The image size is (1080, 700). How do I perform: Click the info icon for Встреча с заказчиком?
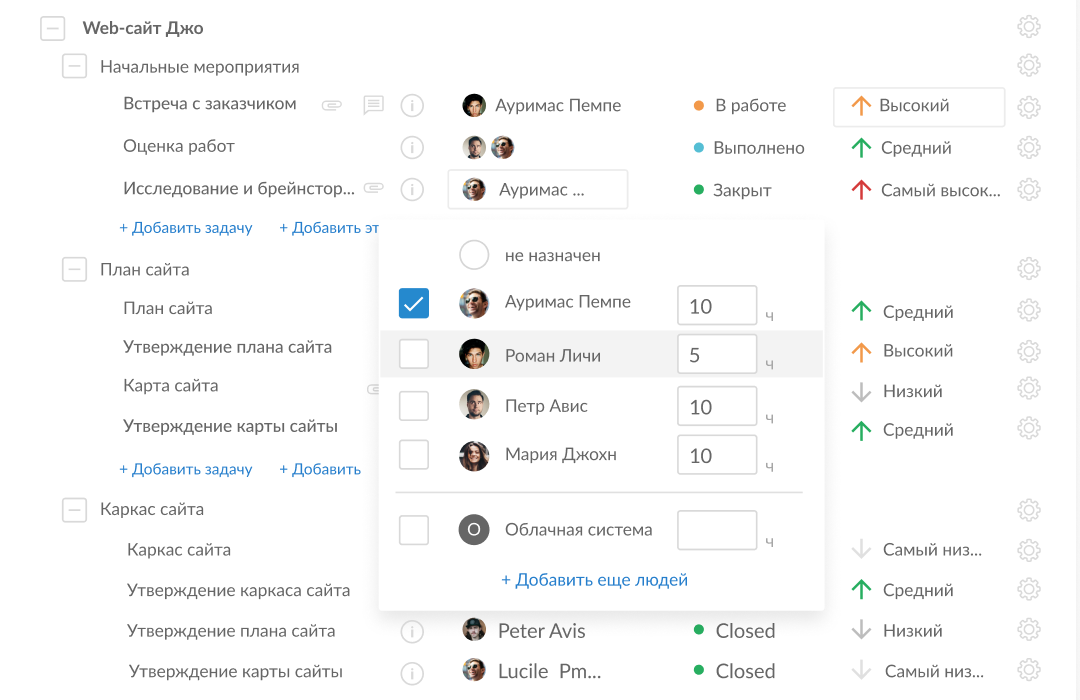(x=412, y=105)
